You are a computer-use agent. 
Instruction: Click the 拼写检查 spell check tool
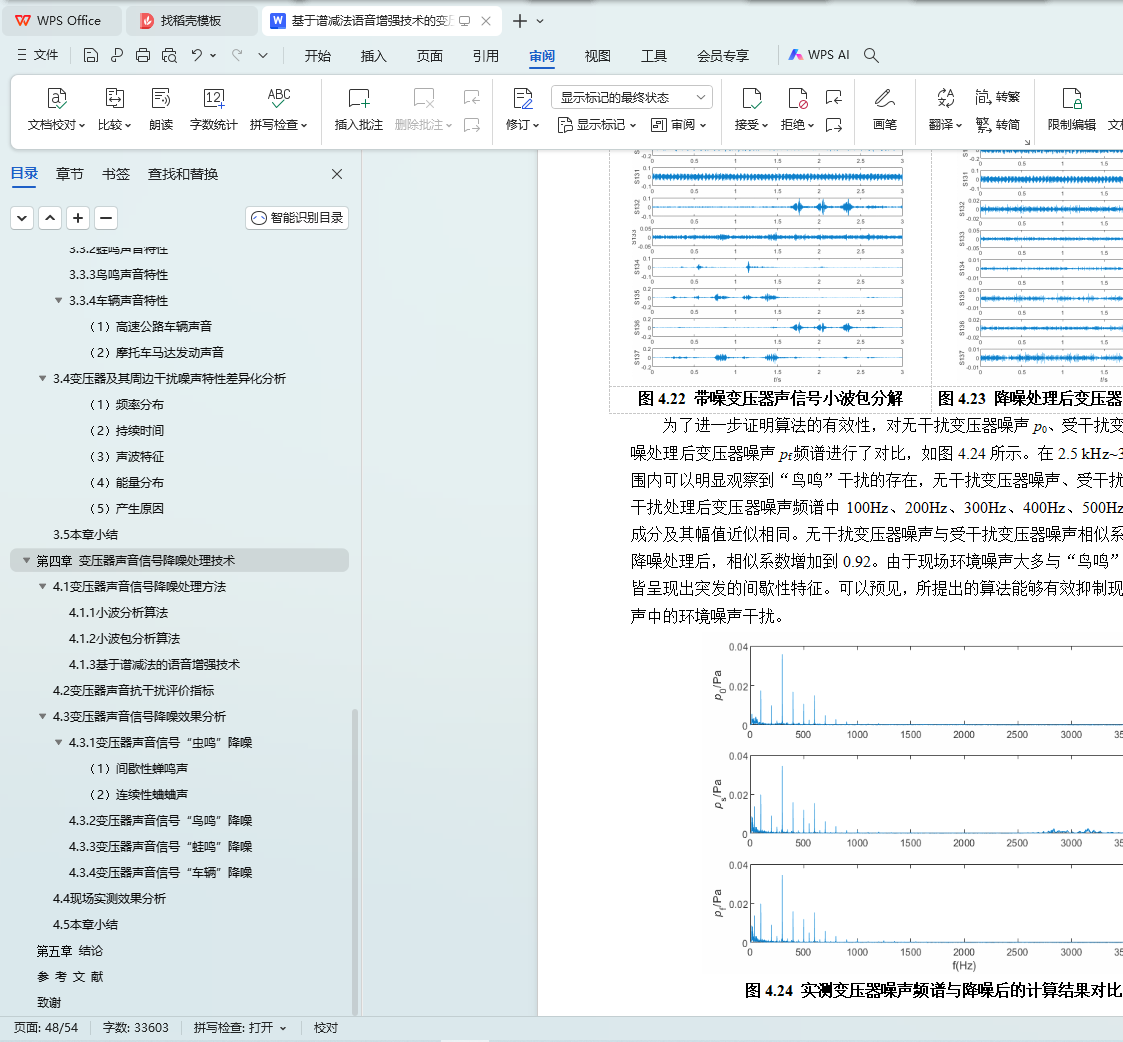279,109
